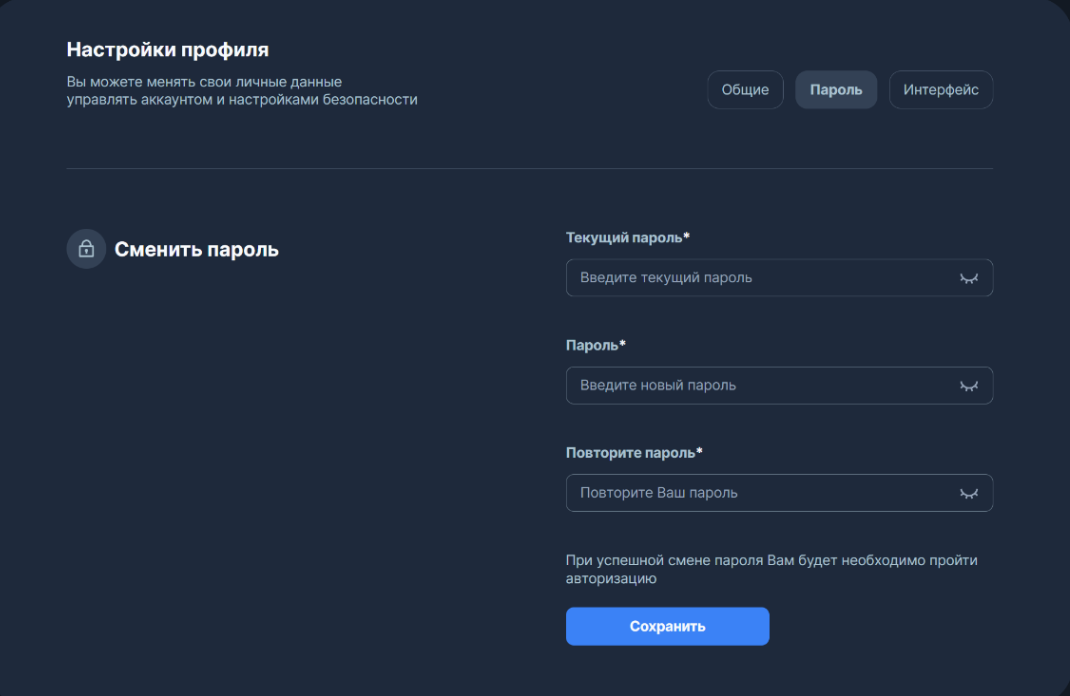Click the 'Сменить пароль' section label
Image resolution: width=1070 pixels, height=696 pixels.
pyautogui.click(x=198, y=248)
